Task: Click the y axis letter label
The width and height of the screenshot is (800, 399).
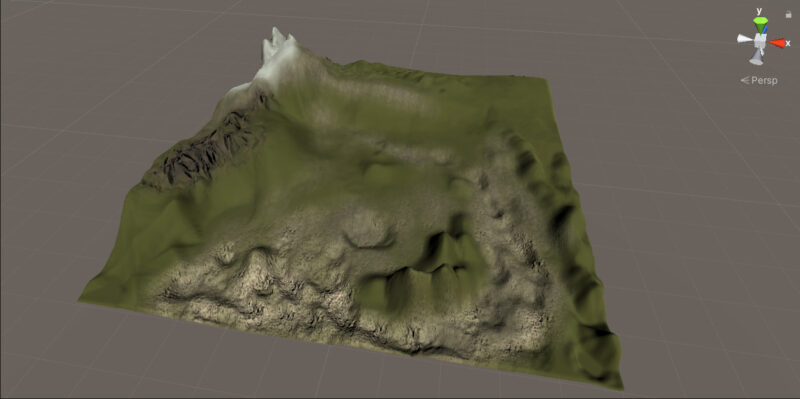Action: click(759, 11)
